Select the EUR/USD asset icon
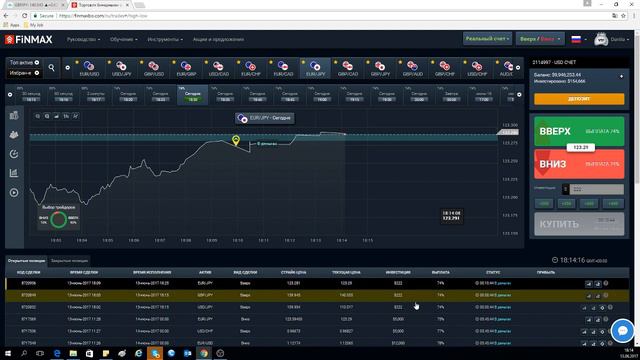The height and width of the screenshot is (360, 640). click(89, 66)
